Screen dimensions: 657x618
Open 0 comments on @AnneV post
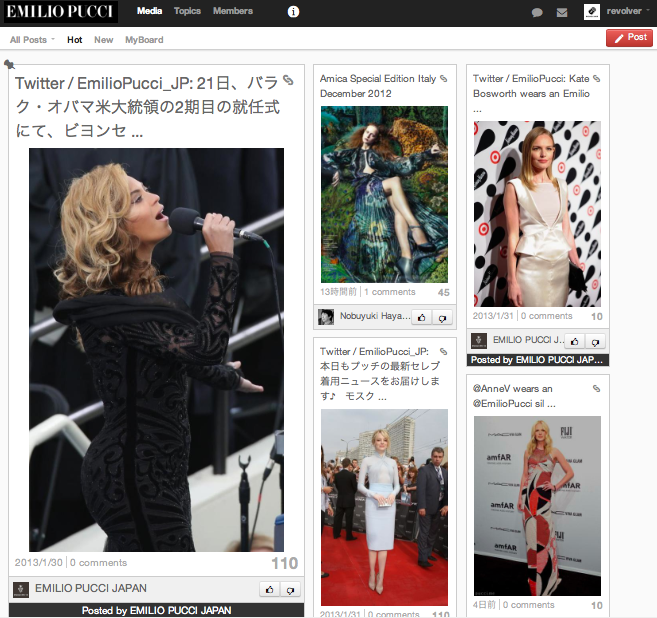point(528,605)
